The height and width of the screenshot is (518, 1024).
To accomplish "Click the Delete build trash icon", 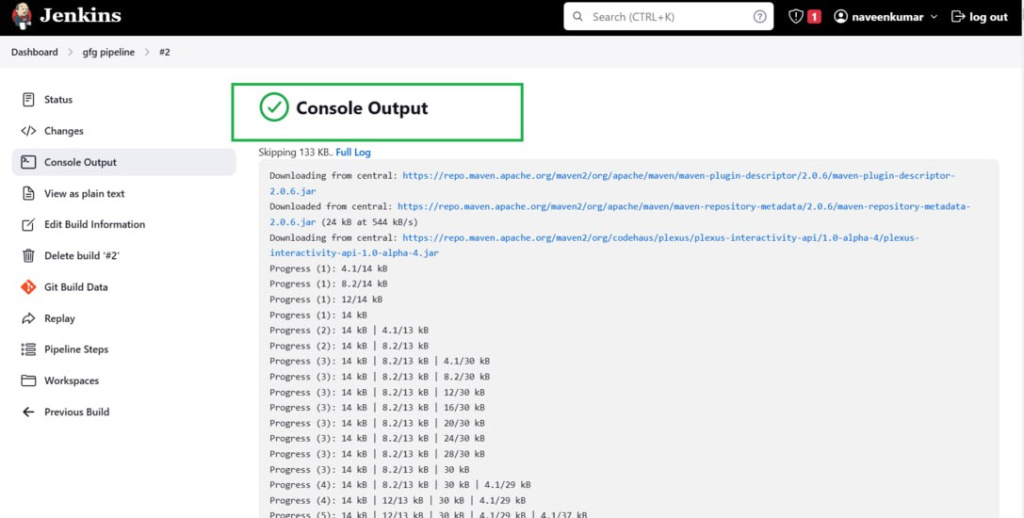I will click(28, 256).
